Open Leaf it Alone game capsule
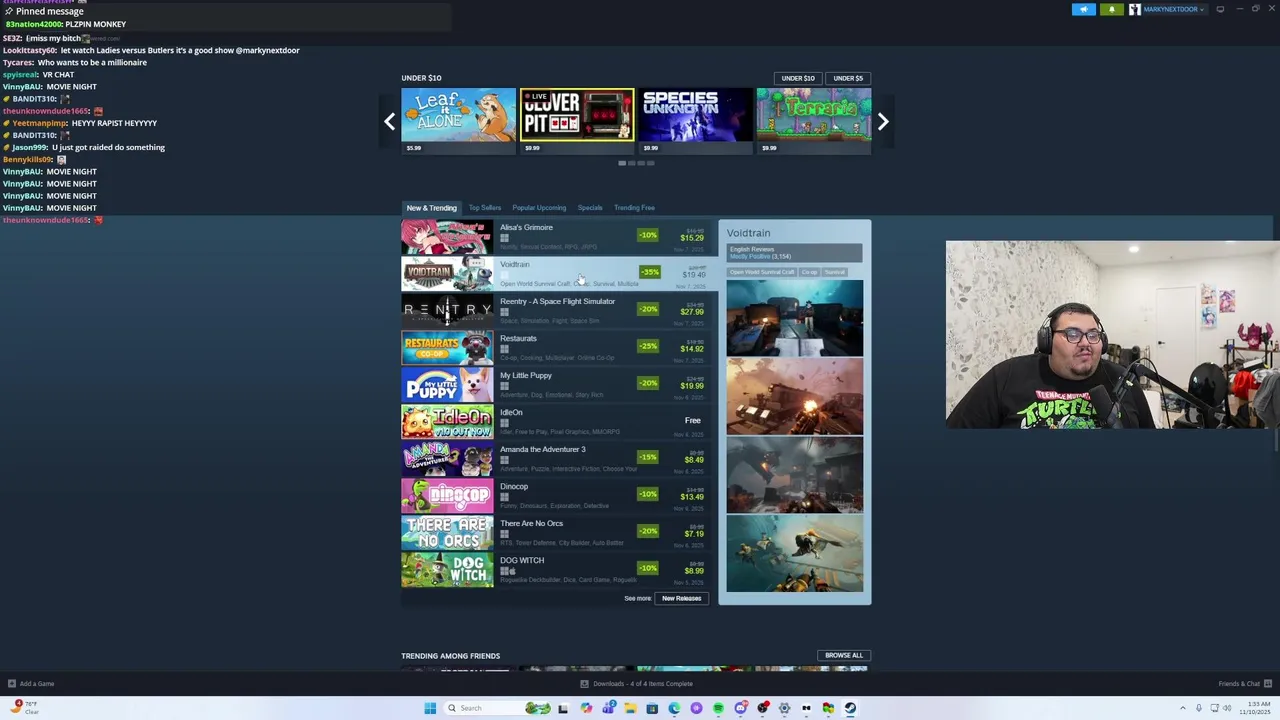1280x720 pixels. (x=458, y=121)
